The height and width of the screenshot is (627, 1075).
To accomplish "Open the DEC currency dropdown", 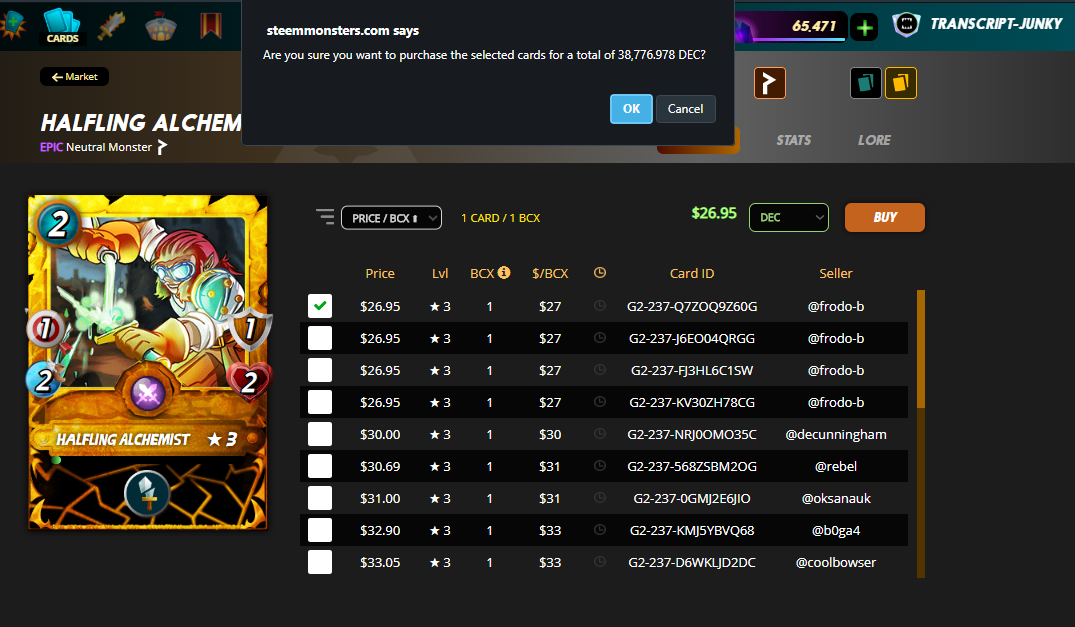I will pyautogui.click(x=789, y=217).
